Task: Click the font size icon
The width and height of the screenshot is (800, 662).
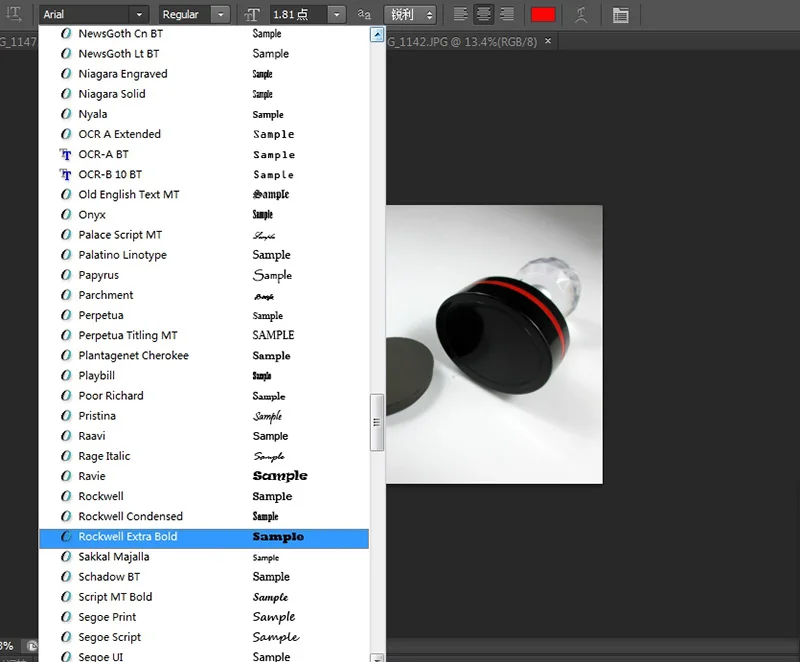Action: click(x=252, y=15)
